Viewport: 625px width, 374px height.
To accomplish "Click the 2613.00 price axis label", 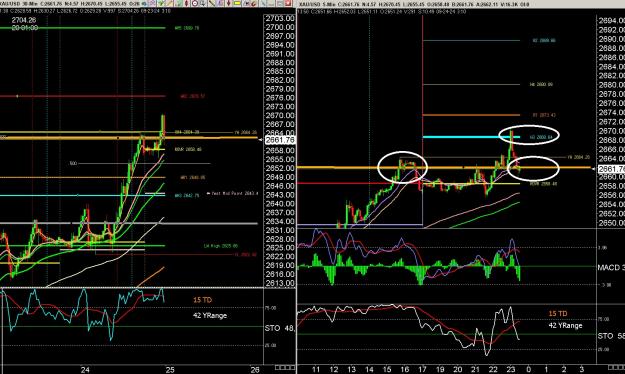I will click(280, 283).
